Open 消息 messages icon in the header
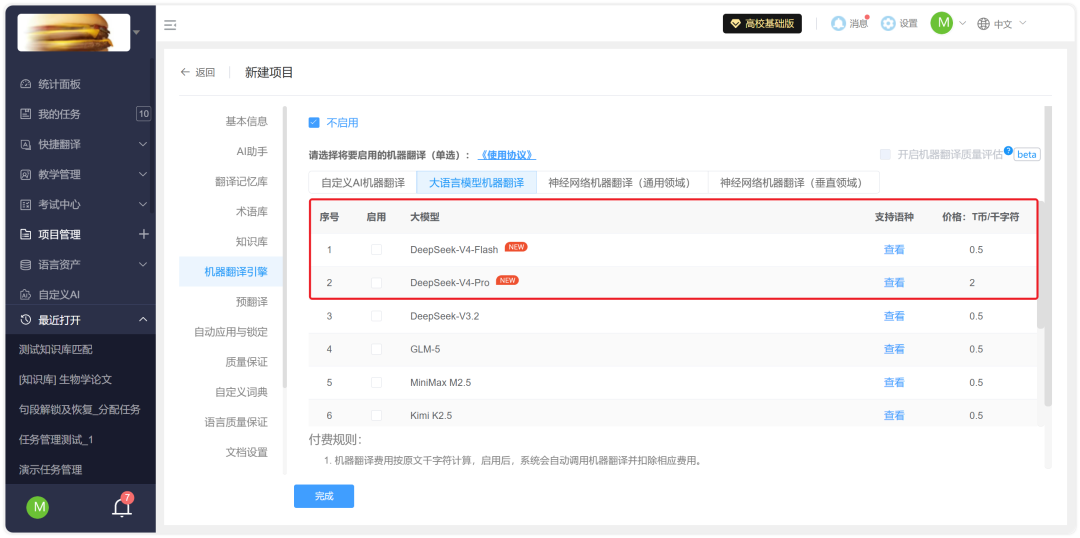This screenshot has height=538, width=1080. point(838,23)
